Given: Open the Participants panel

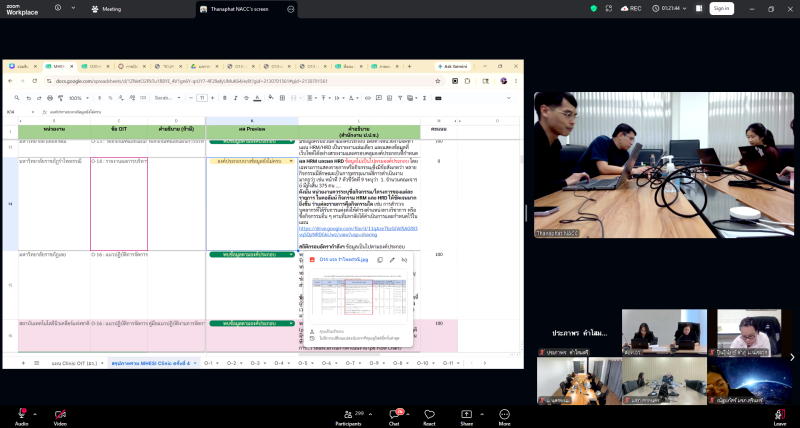Looking at the screenshot, I should point(348,417).
